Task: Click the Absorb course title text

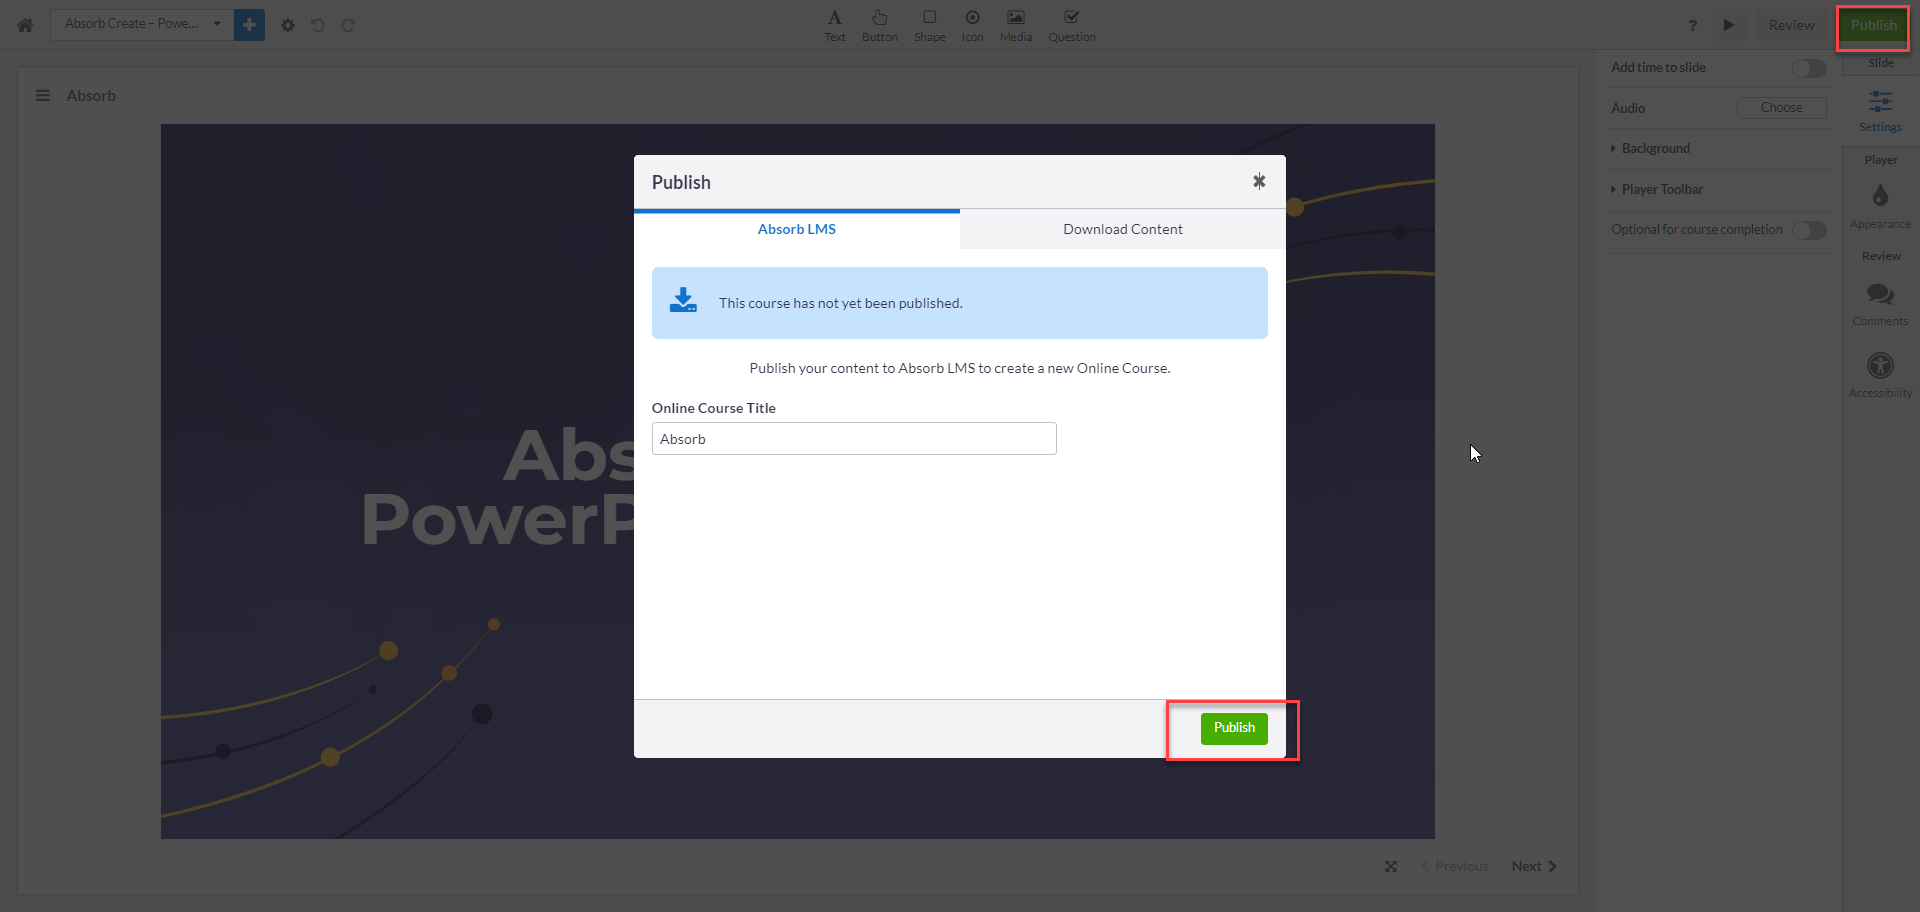Action: (x=91, y=96)
